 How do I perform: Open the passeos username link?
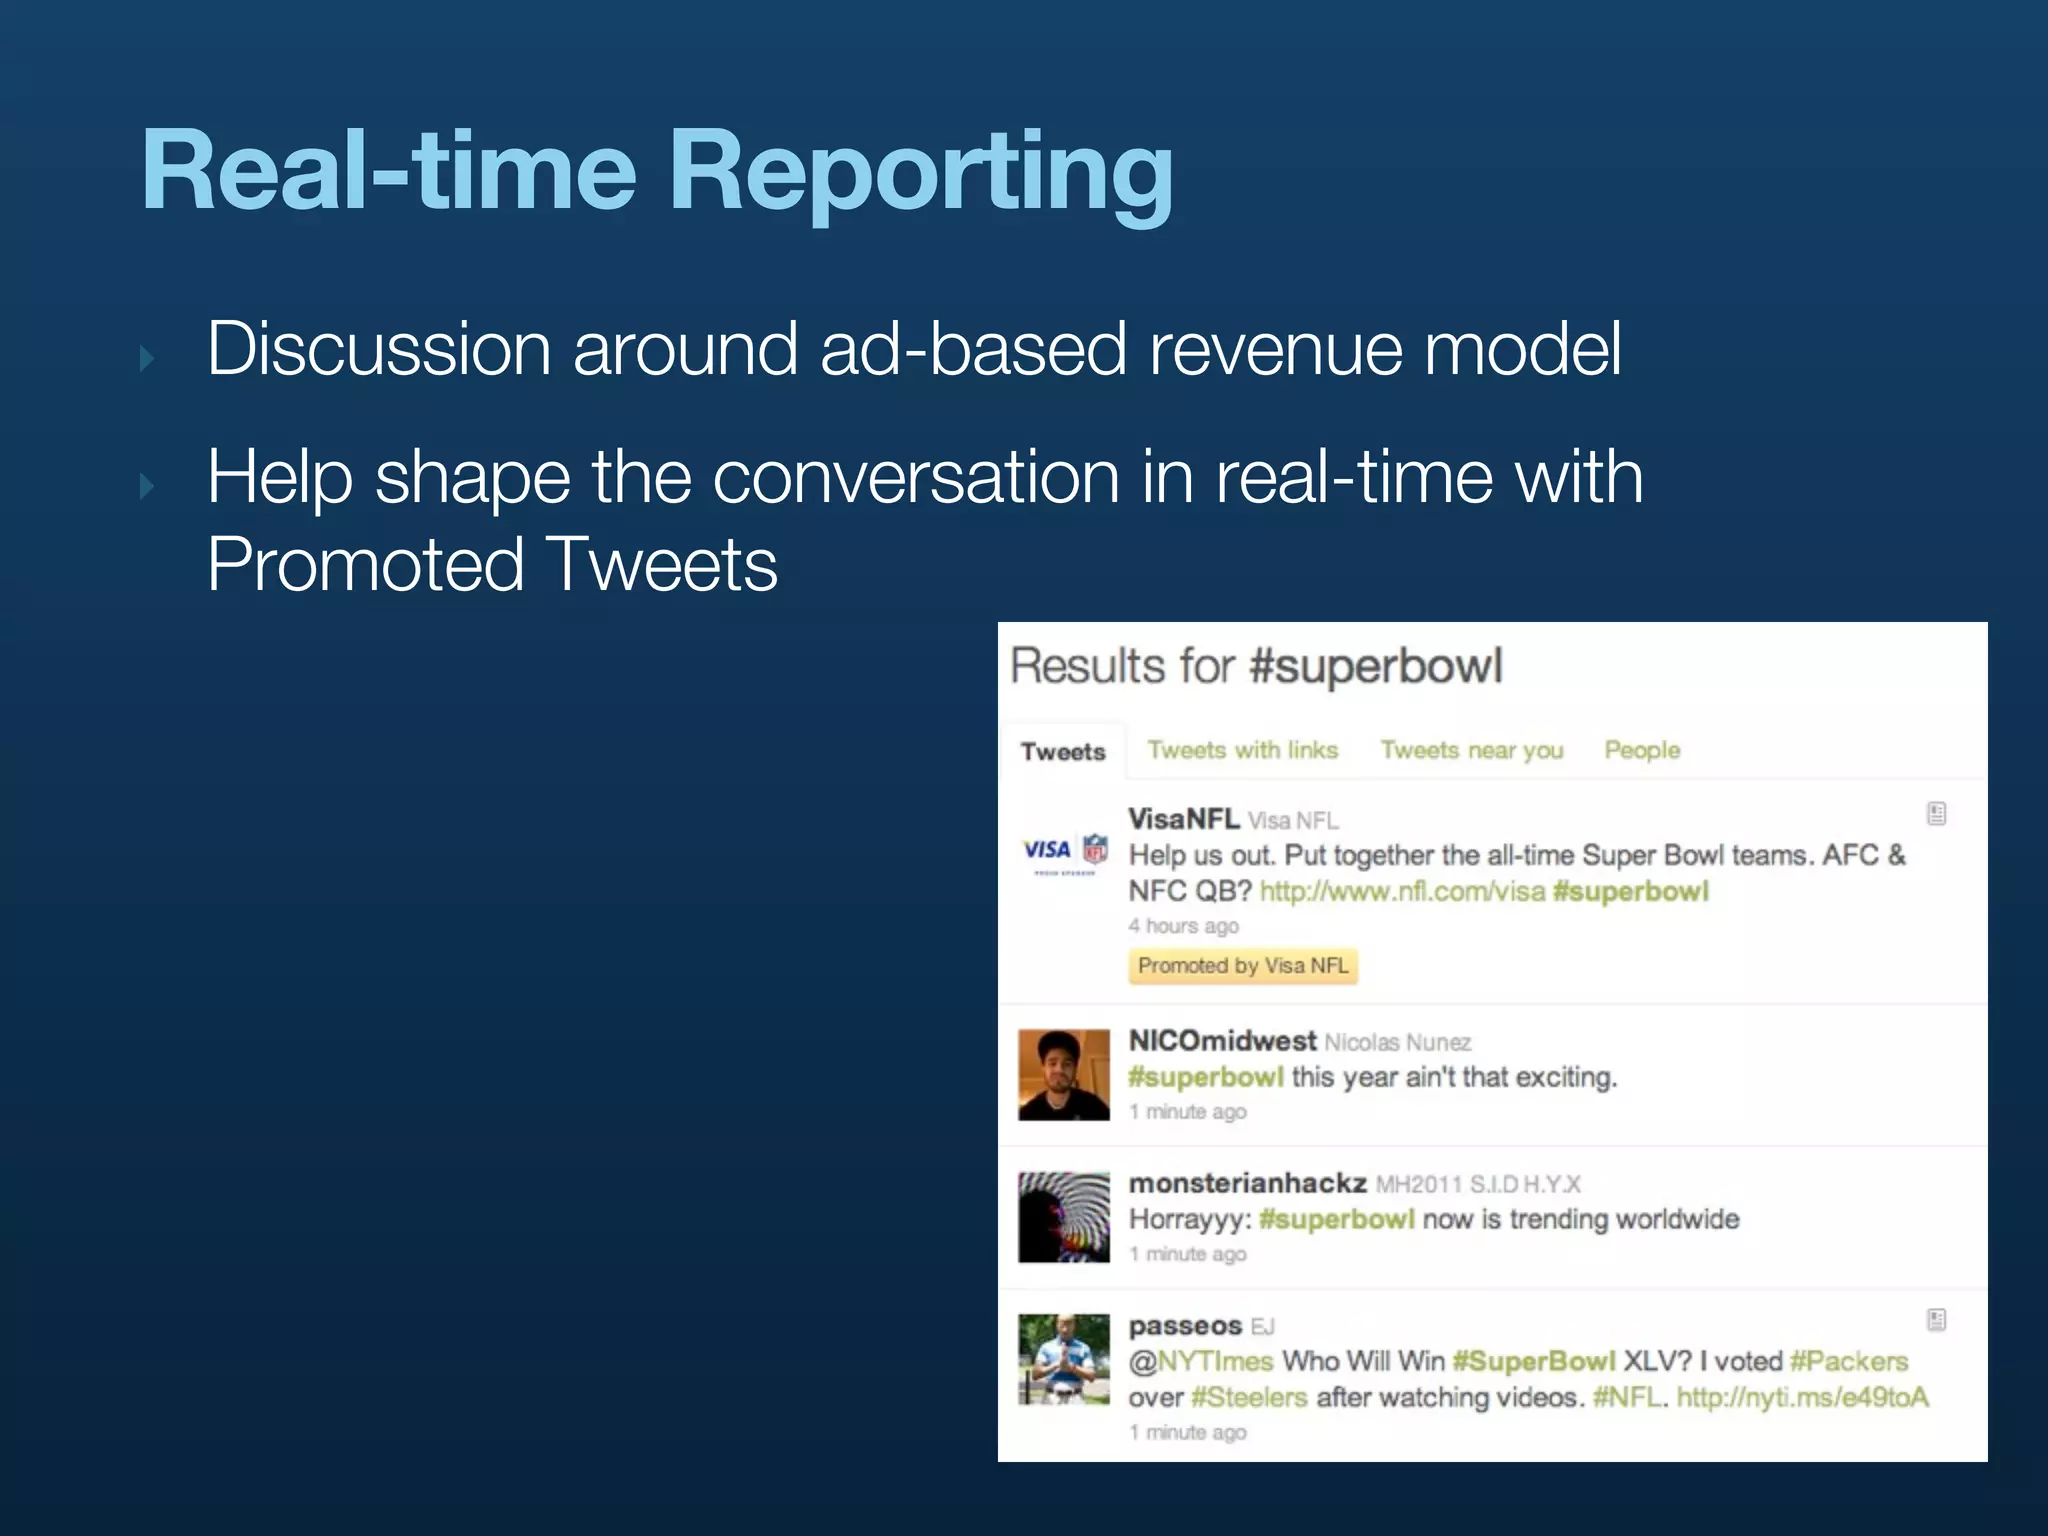tap(1185, 1326)
